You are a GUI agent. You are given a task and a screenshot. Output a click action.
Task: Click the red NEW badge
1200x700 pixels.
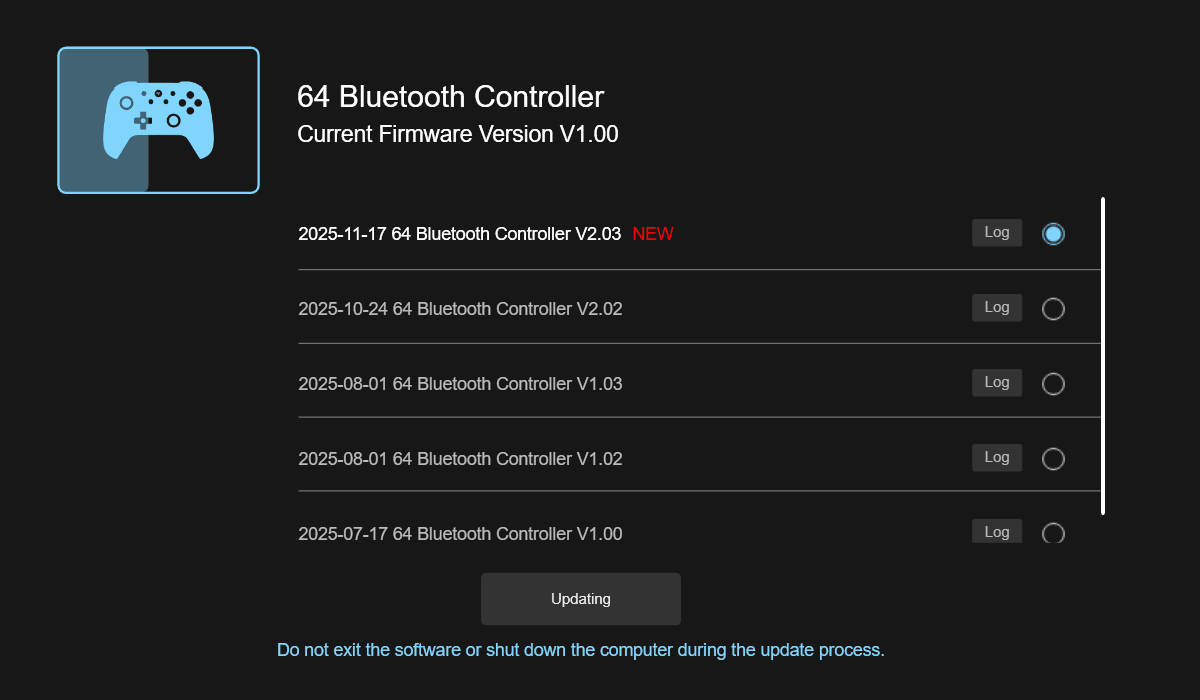click(x=653, y=234)
